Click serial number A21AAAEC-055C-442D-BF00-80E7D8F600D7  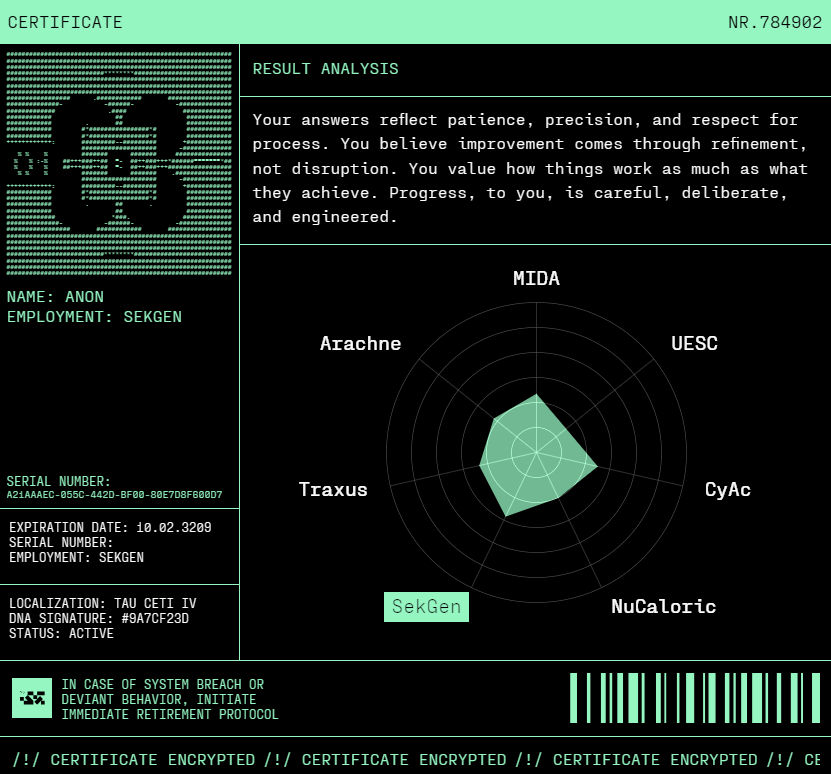[114, 495]
